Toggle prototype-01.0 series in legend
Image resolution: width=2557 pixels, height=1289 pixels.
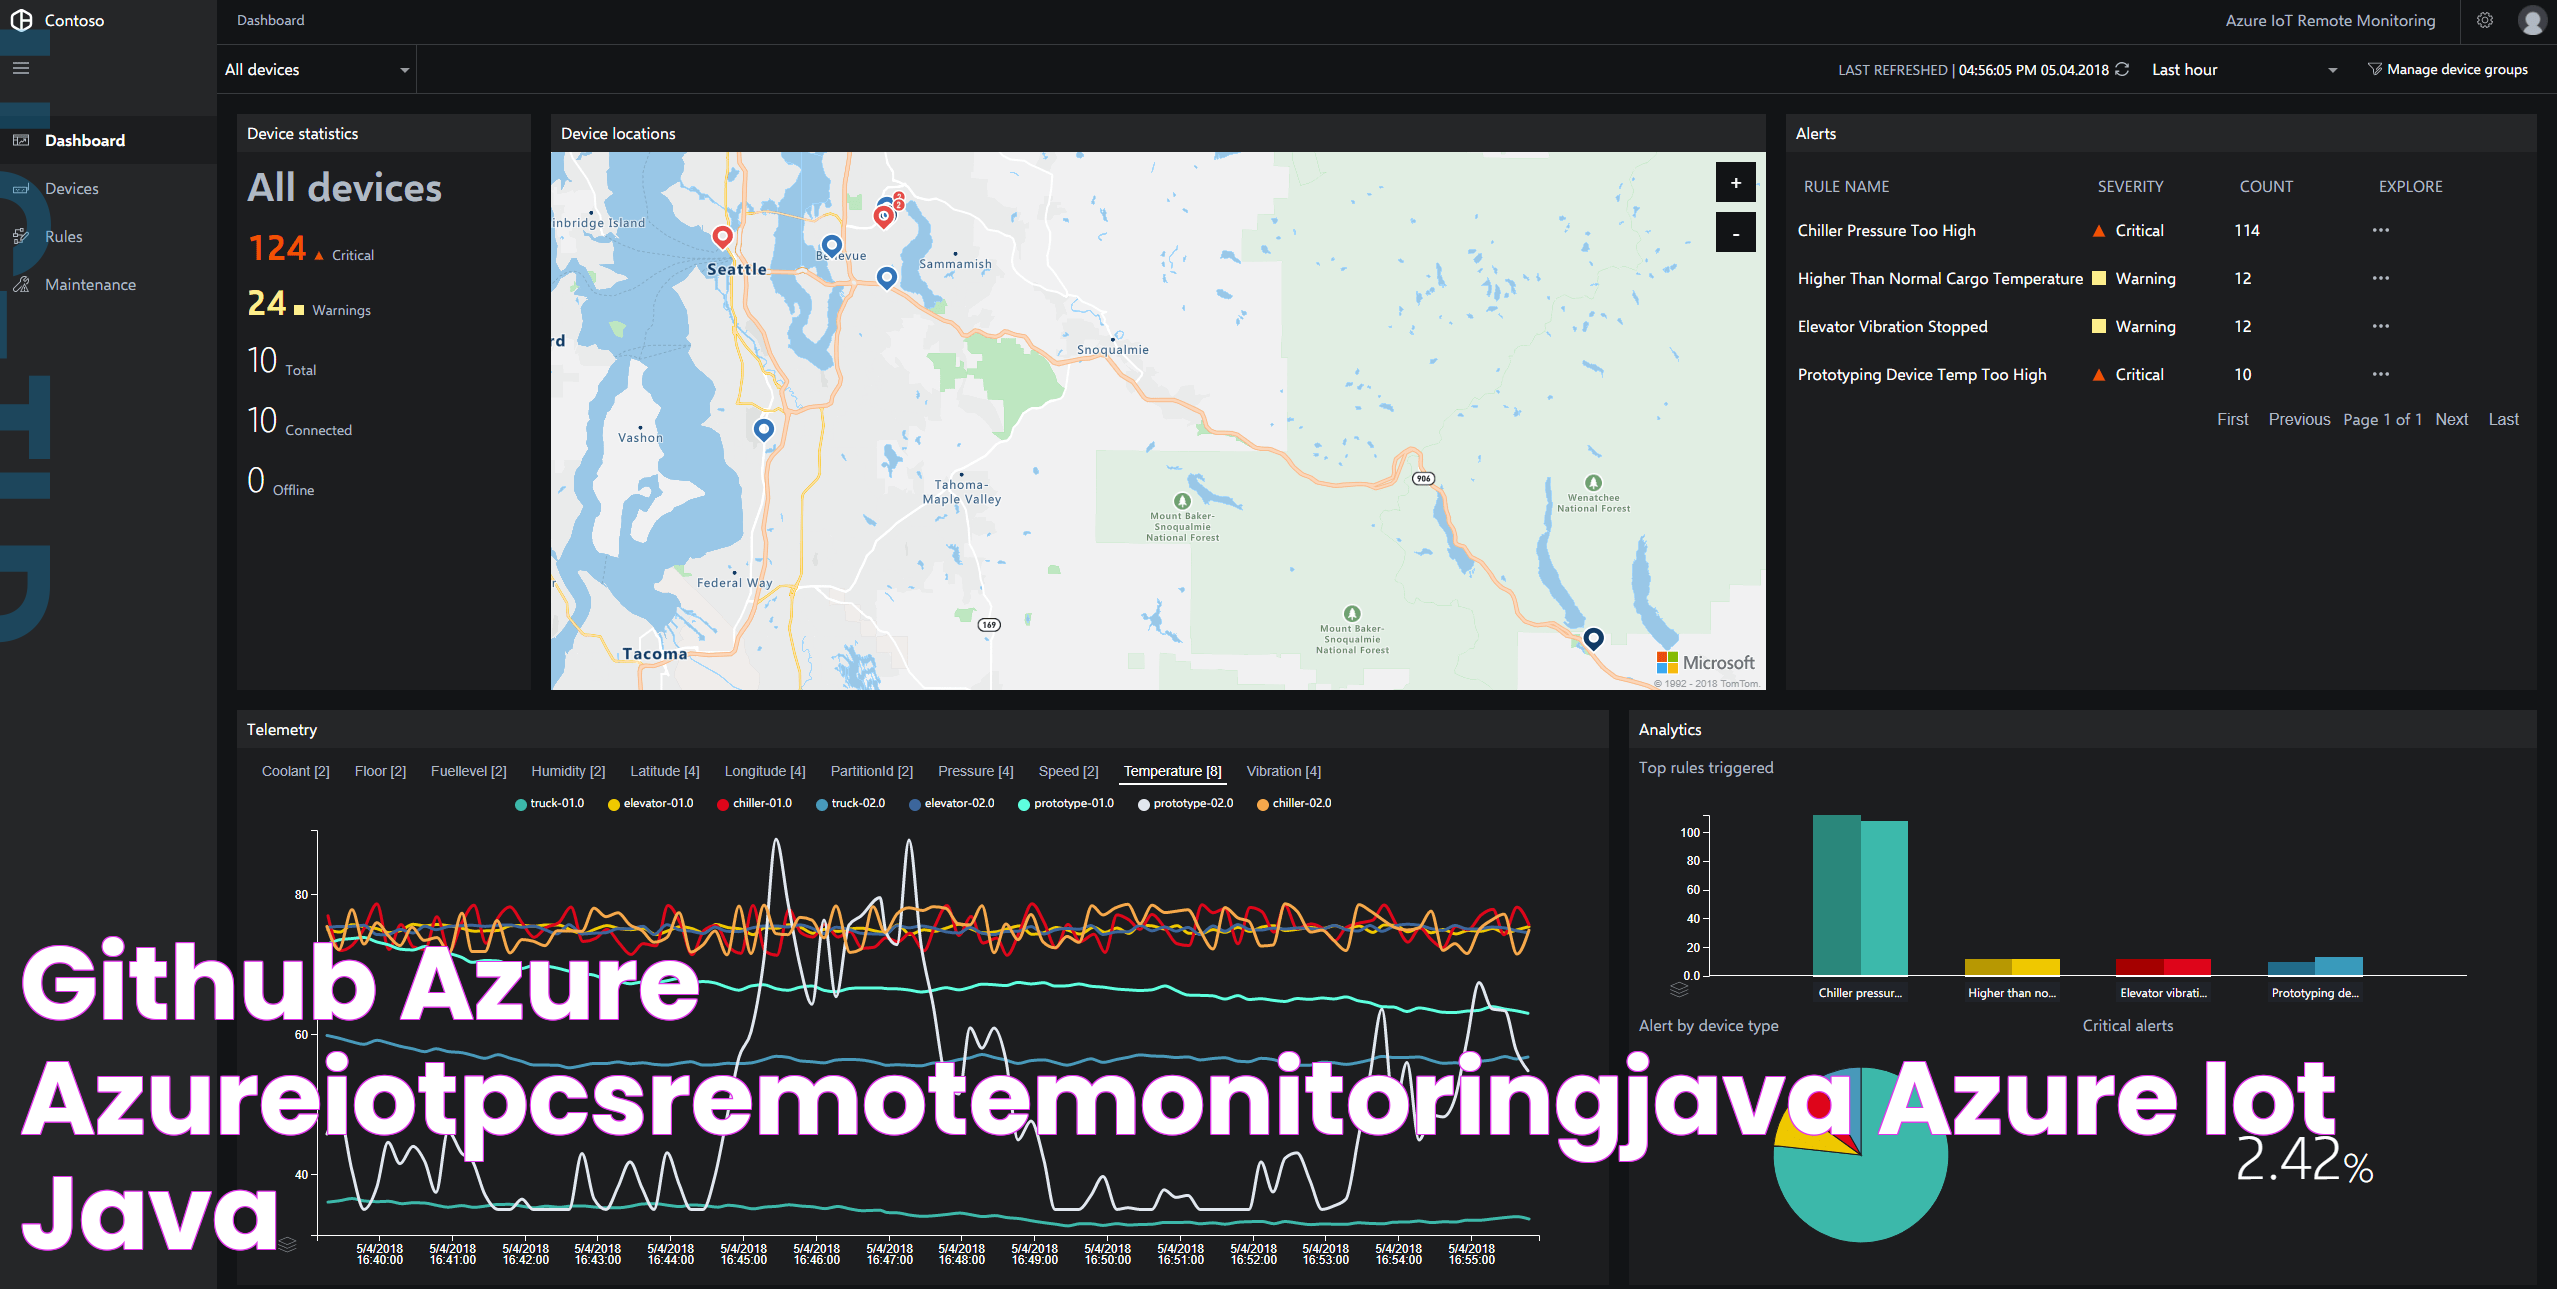(1065, 804)
